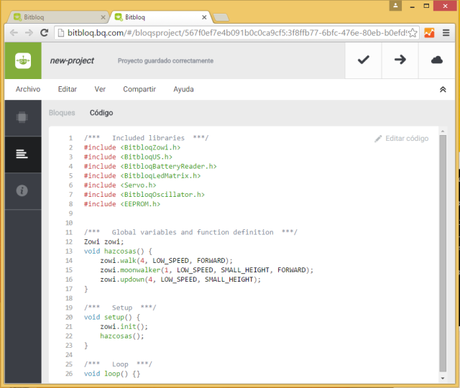
Task: Click line '#include <BitbloqLedMatrix.h>'
Action: tap(142, 175)
